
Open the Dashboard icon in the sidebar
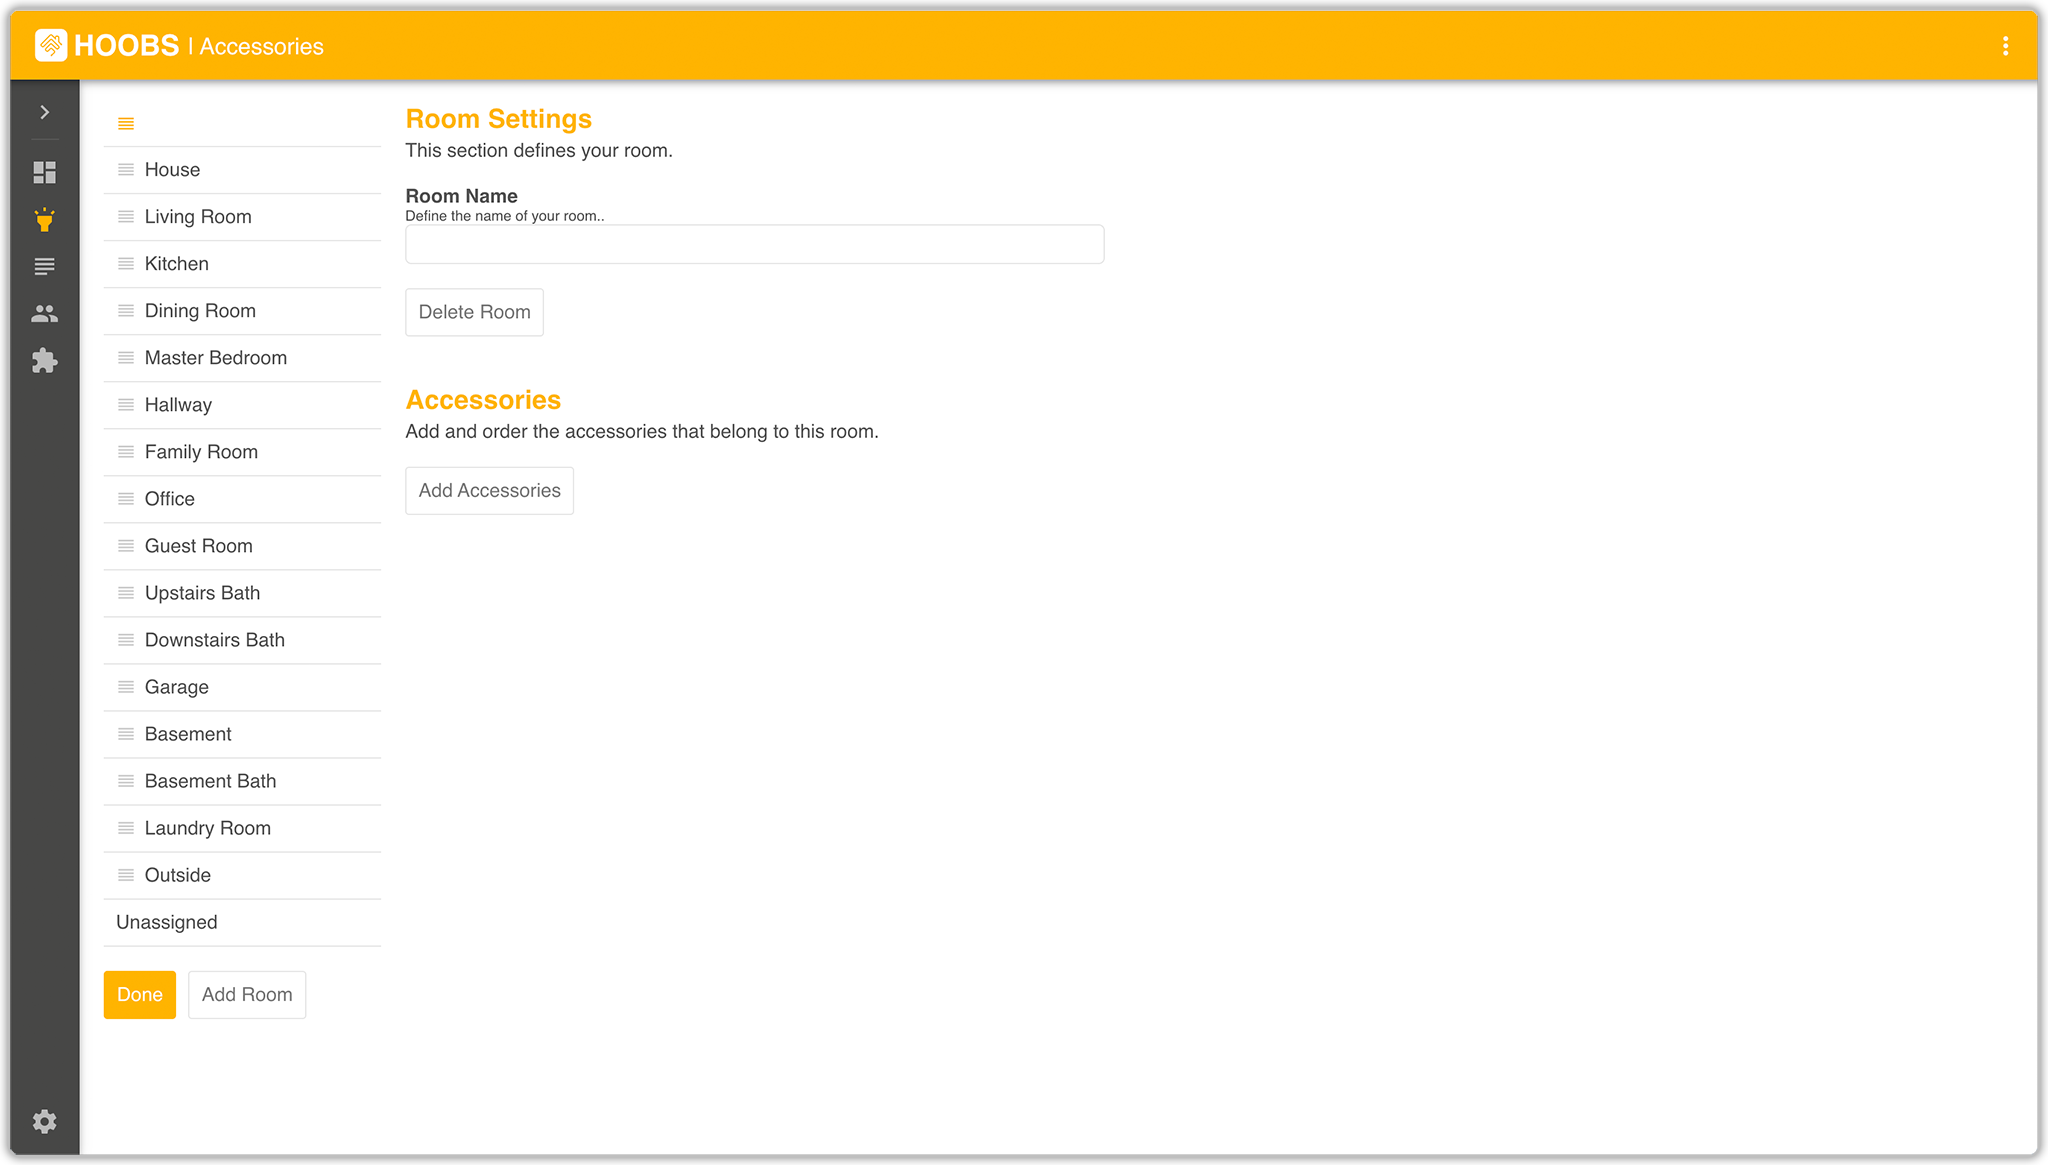pyautogui.click(x=44, y=172)
